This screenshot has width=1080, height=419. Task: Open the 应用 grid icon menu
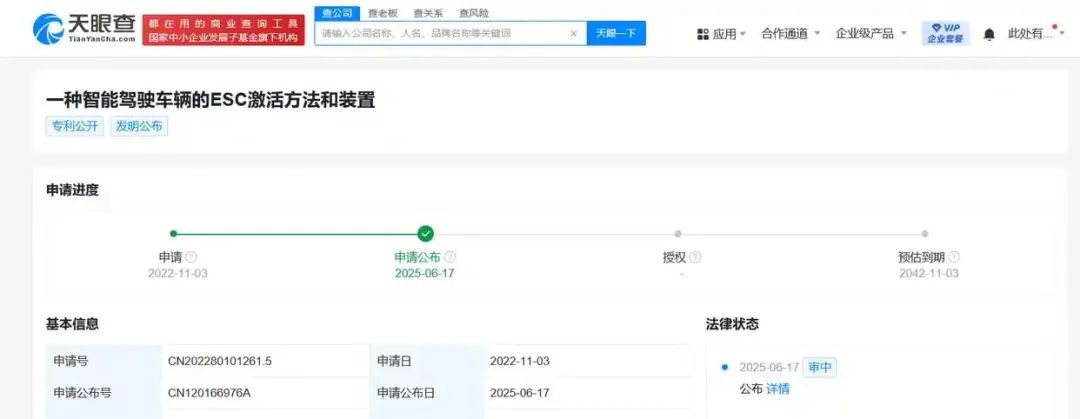703,34
